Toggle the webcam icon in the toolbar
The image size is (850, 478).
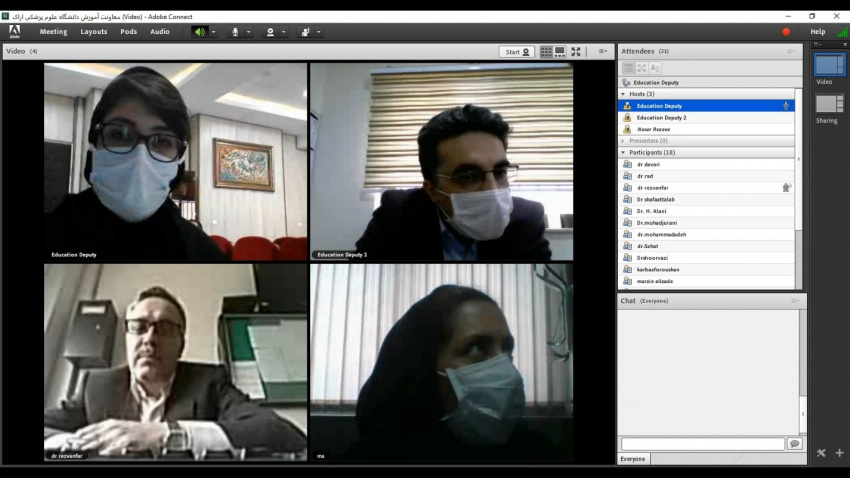point(270,32)
